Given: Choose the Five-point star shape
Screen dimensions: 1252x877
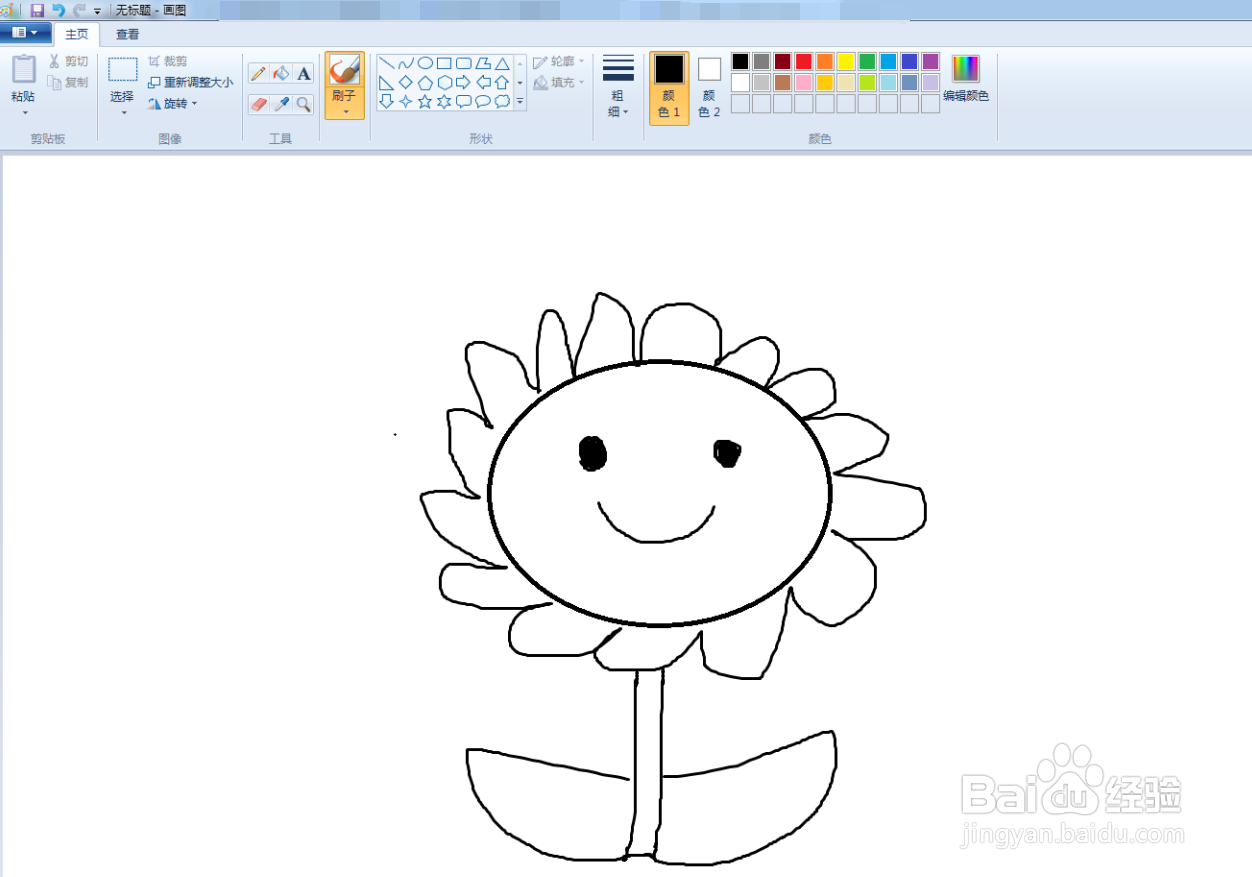Looking at the screenshot, I should pyautogui.click(x=425, y=101).
